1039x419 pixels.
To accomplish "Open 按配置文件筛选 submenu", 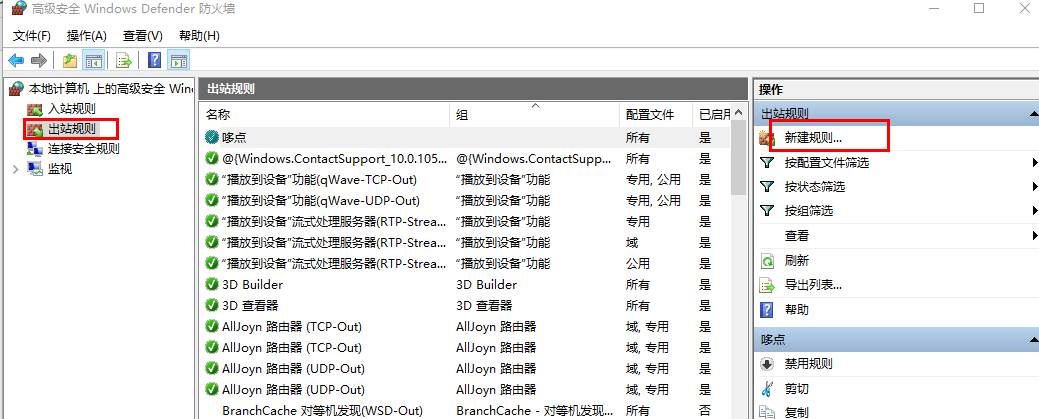I will 896,162.
